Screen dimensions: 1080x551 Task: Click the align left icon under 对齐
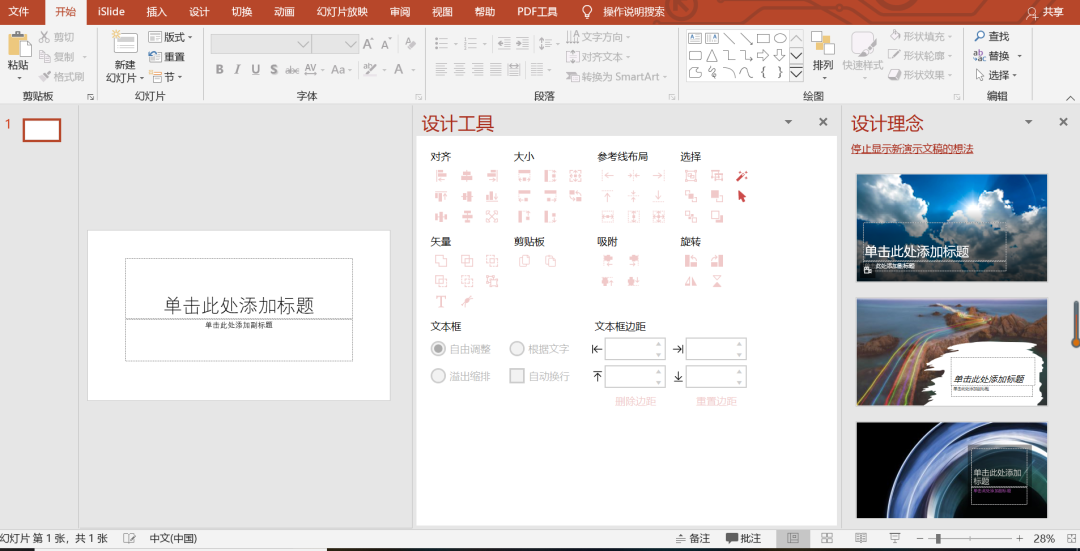pos(441,176)
